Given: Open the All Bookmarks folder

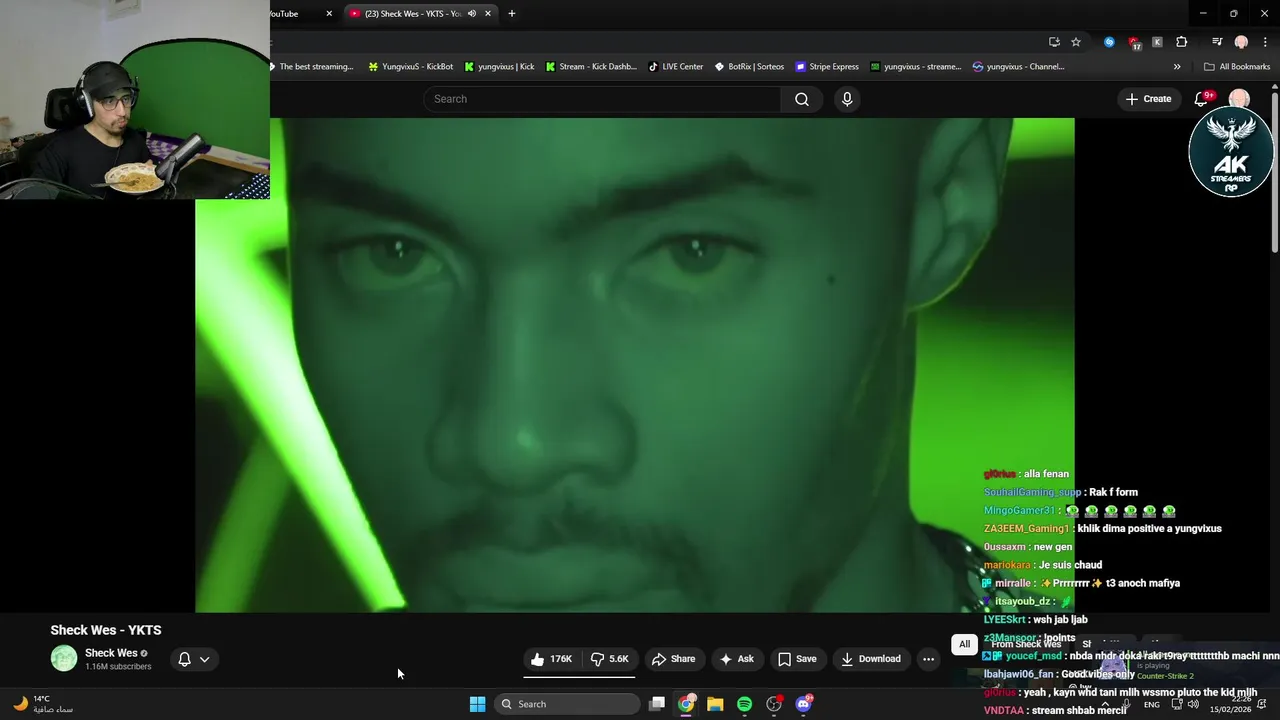Looking at the screenshot, I should point(1237,67).
